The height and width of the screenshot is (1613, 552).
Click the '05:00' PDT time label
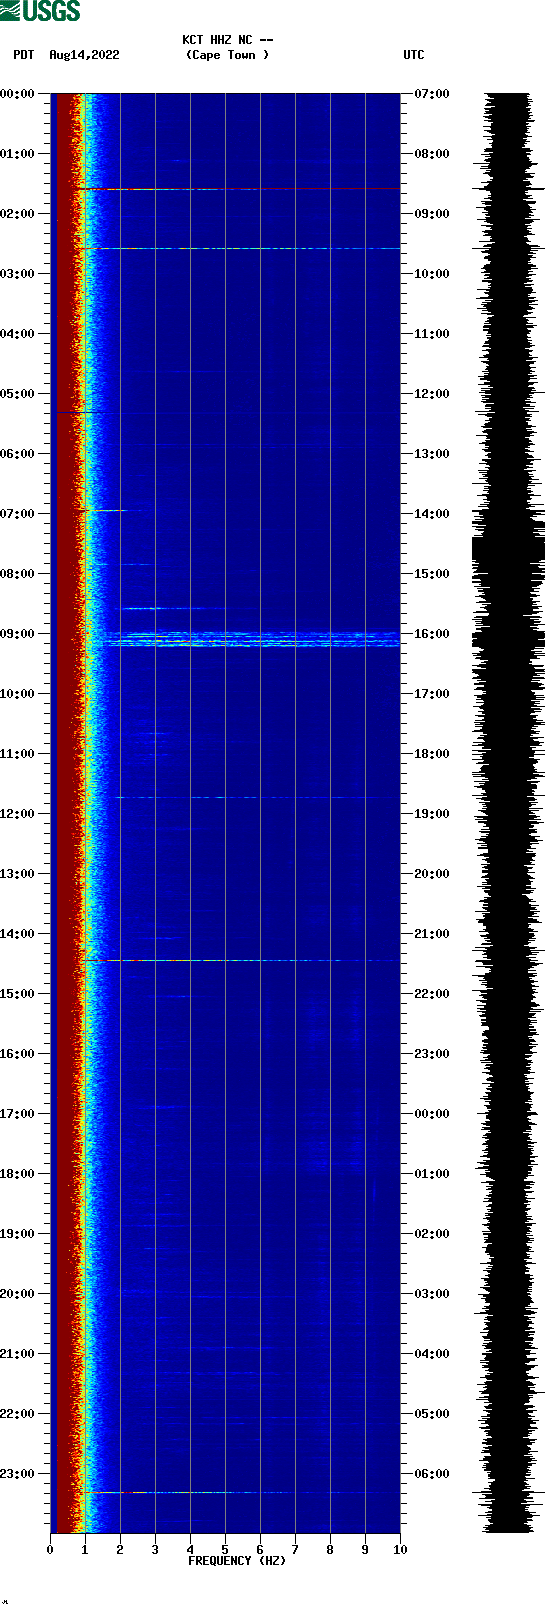(x=17, y=394)
